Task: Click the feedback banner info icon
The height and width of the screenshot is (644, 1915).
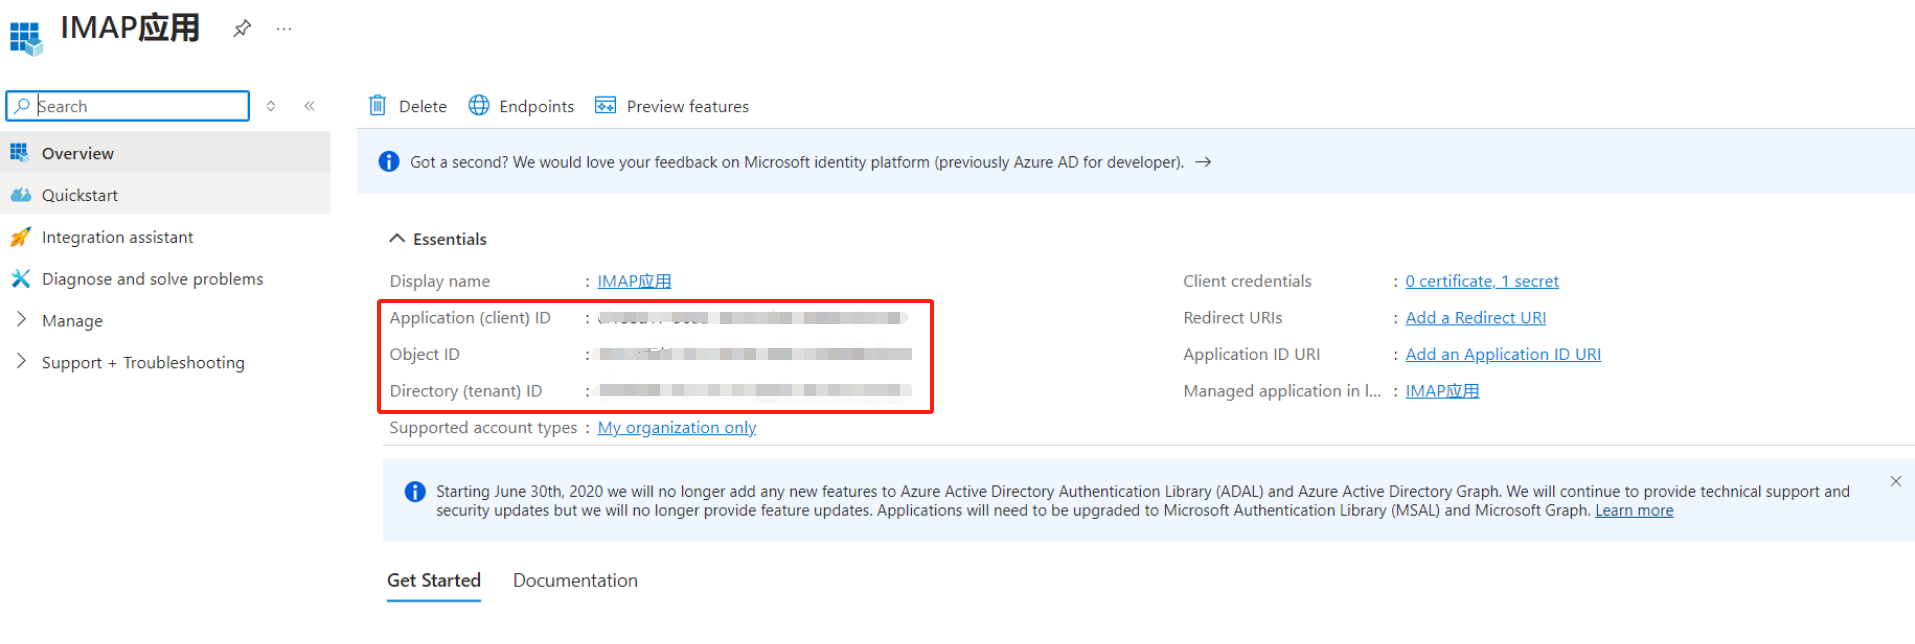Action: 389,161
